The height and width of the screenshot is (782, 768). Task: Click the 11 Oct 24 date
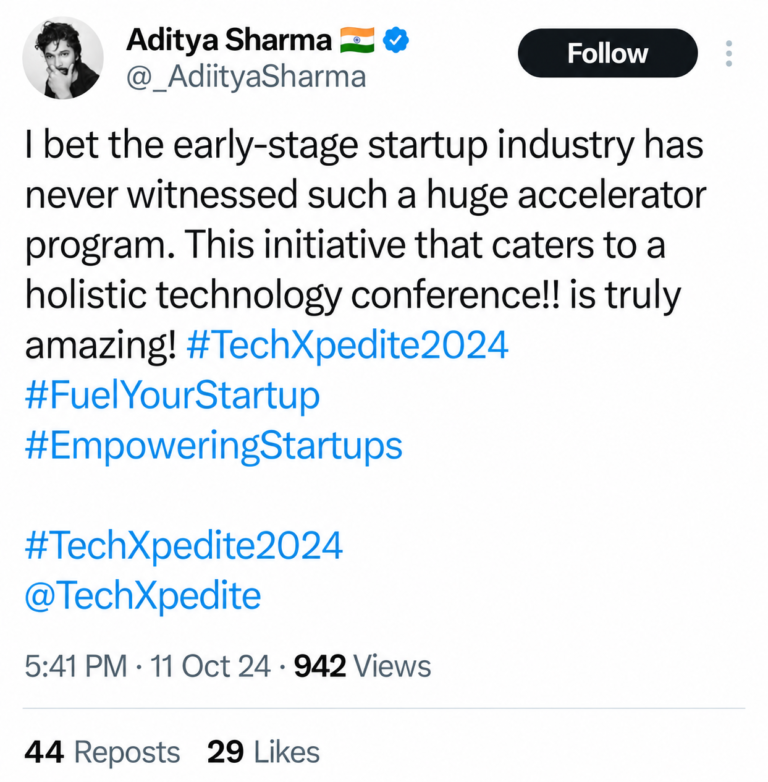(210, 666)
